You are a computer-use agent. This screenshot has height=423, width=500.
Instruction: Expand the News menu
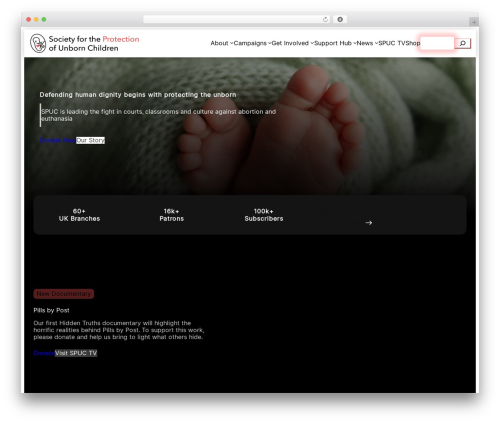367,43
